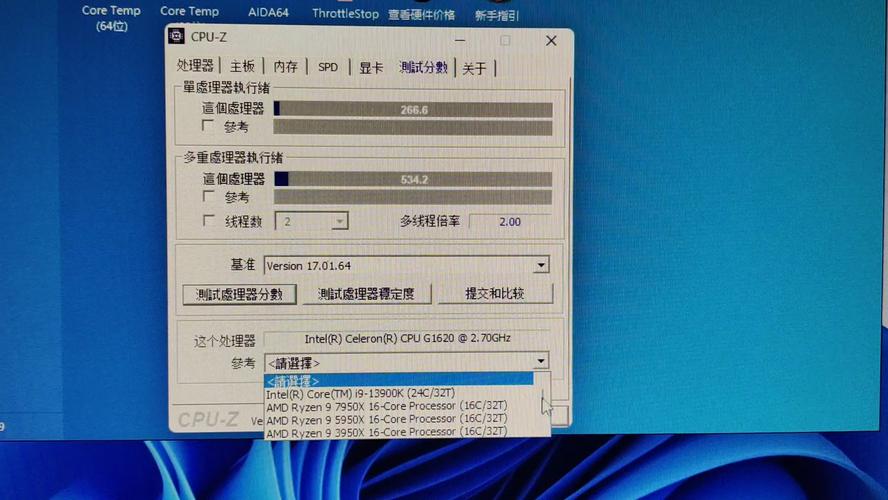Open Core Temp (64位) desktop shortcut
Image resolution: width=888 pixels, height=500 pixels.
pyautogui.click(x=111, y=18)
